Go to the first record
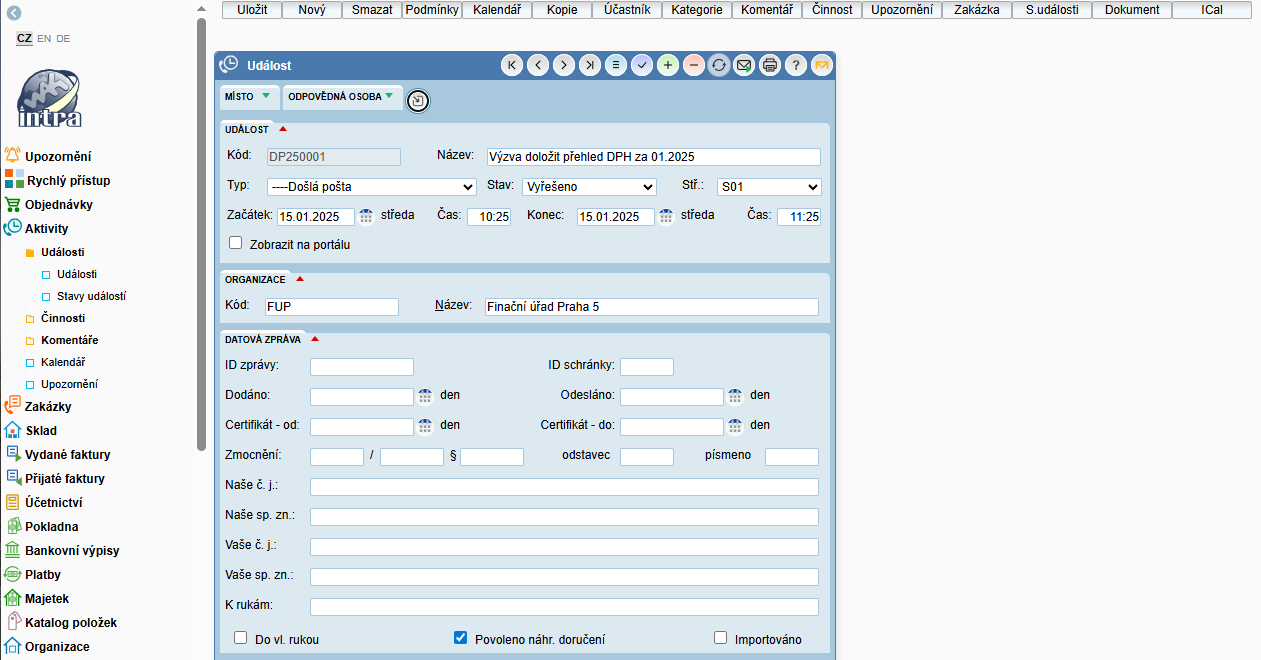Image resolution: width=1261 pixels, height=660 pixels. pos(512,66)
